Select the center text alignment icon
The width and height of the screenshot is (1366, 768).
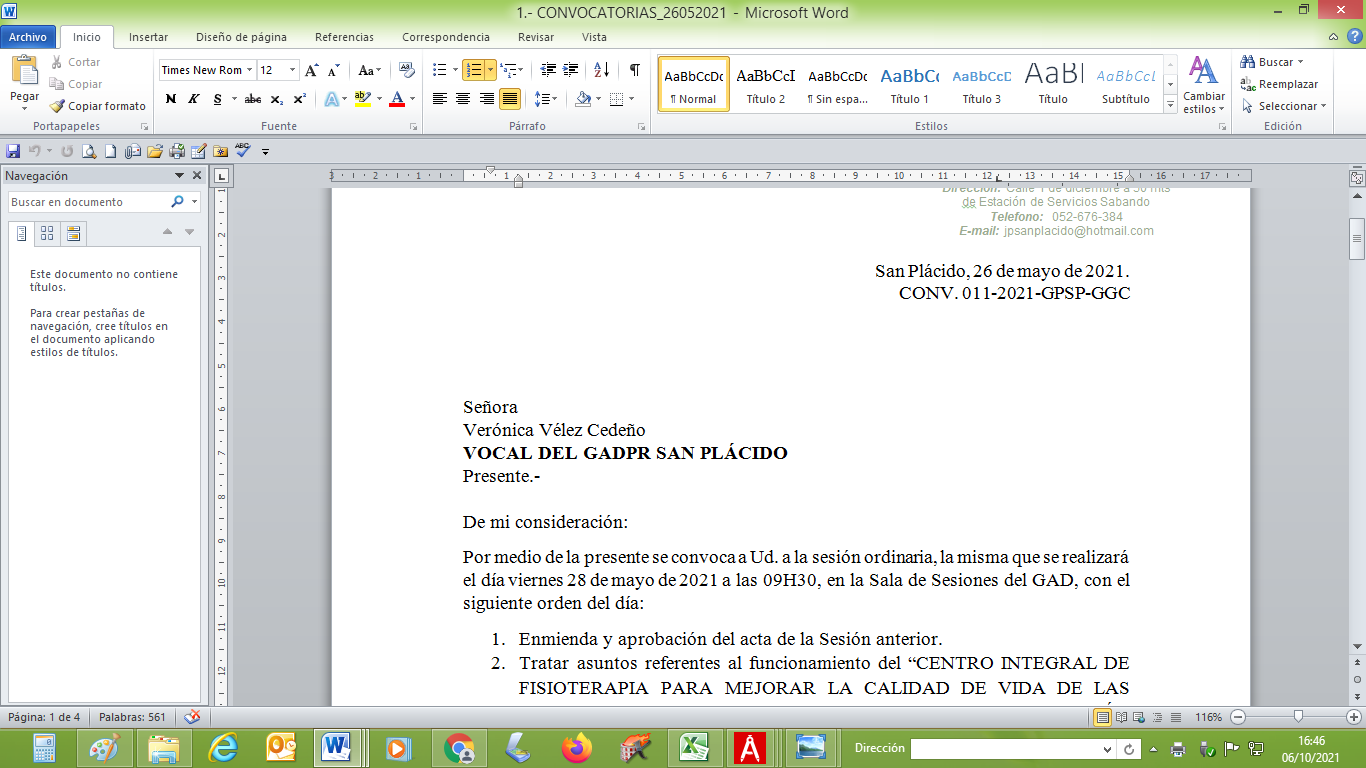click(463, 99)
